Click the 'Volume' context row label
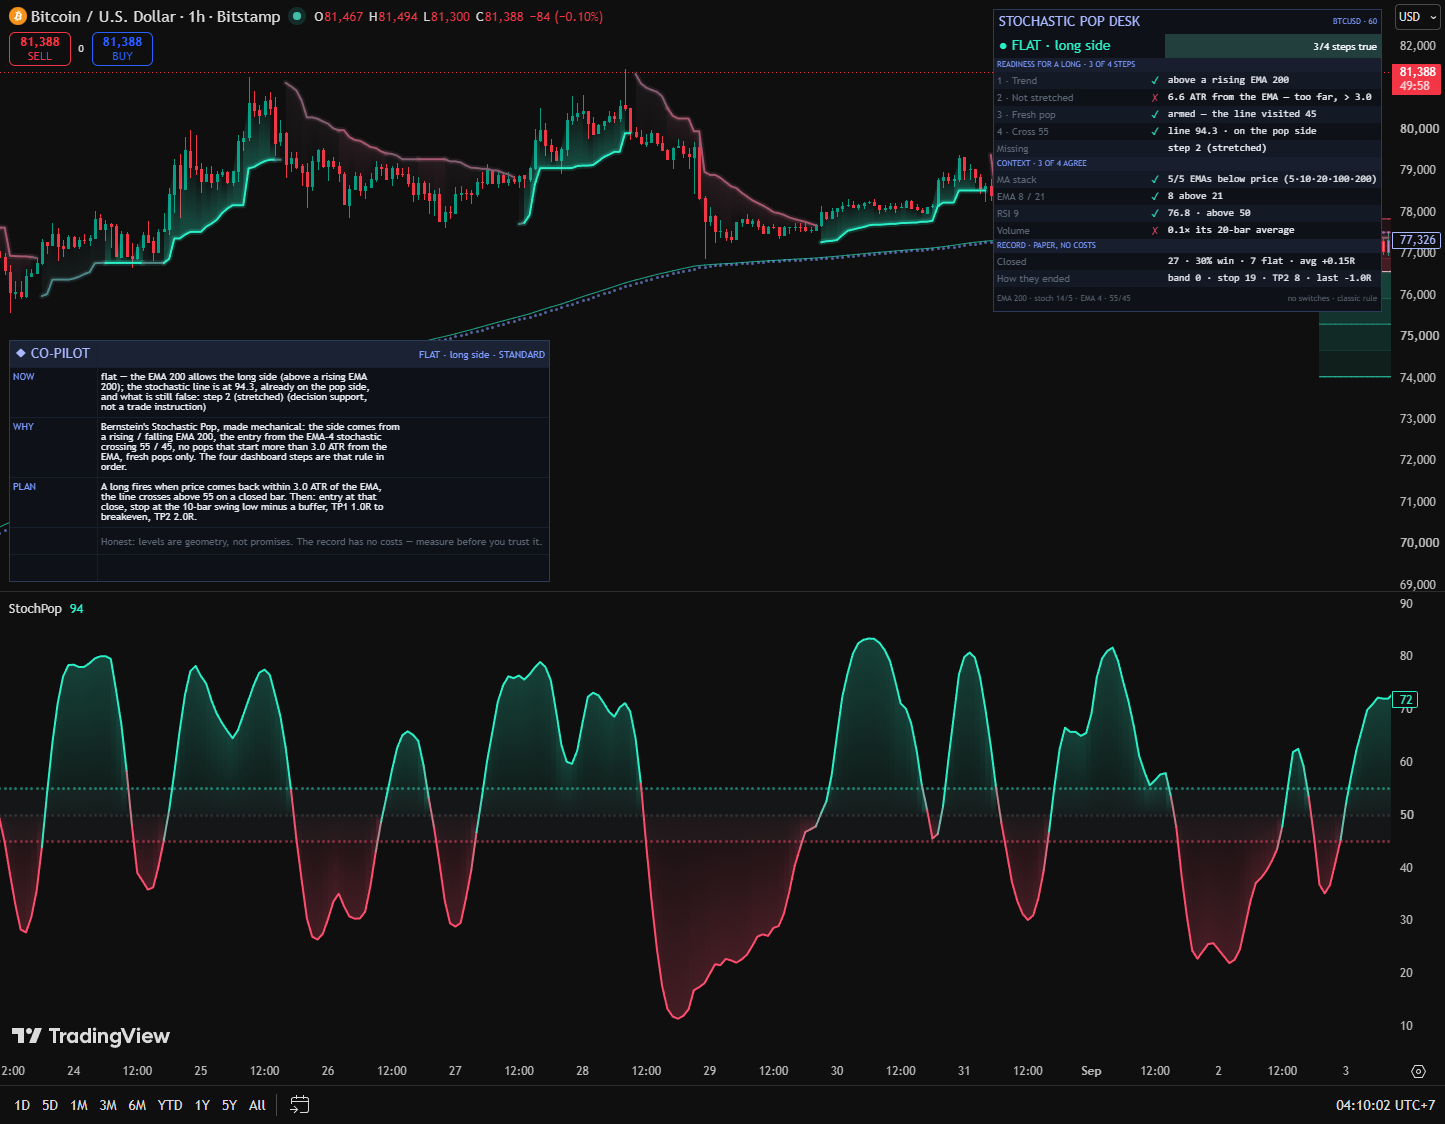1445x1124 pixels. (x=1013, y=231)
